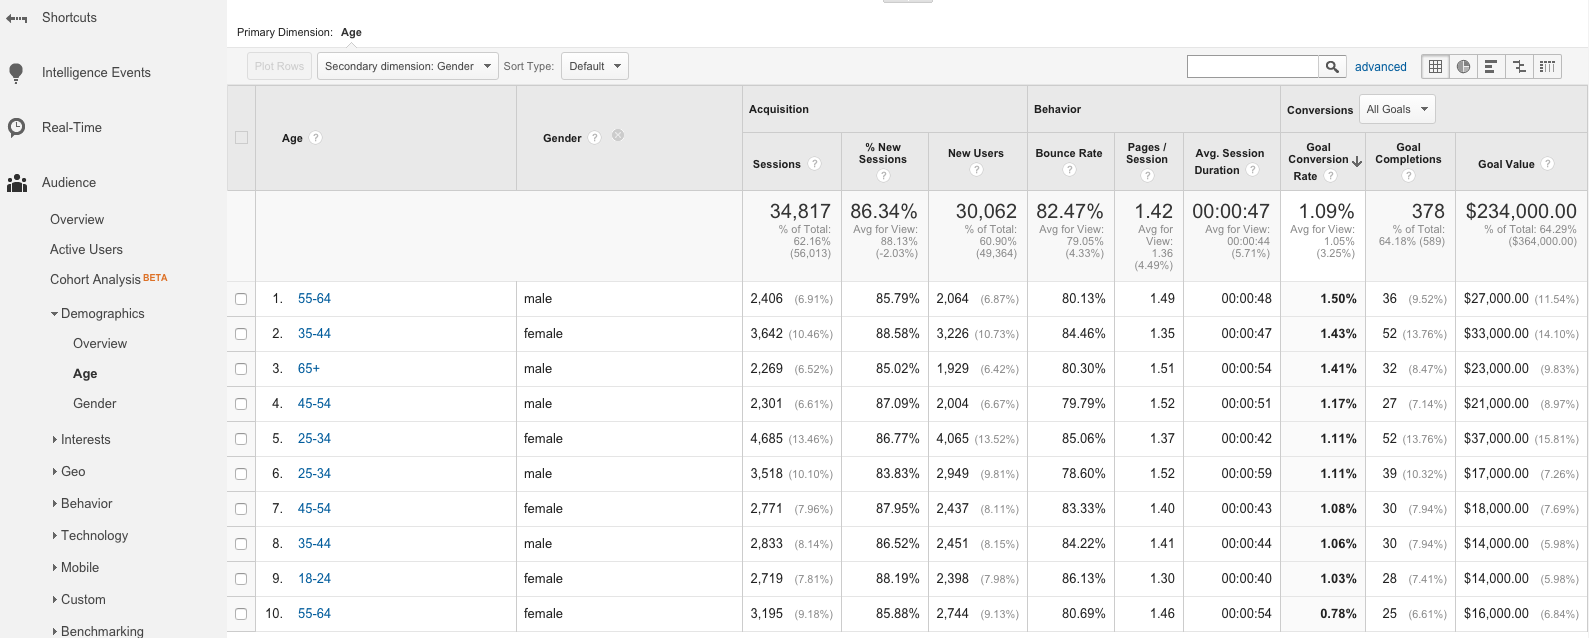This screenshot has width=1589, height=638.
Task: Click the Sessions help question mark
Action: (814, 164)
